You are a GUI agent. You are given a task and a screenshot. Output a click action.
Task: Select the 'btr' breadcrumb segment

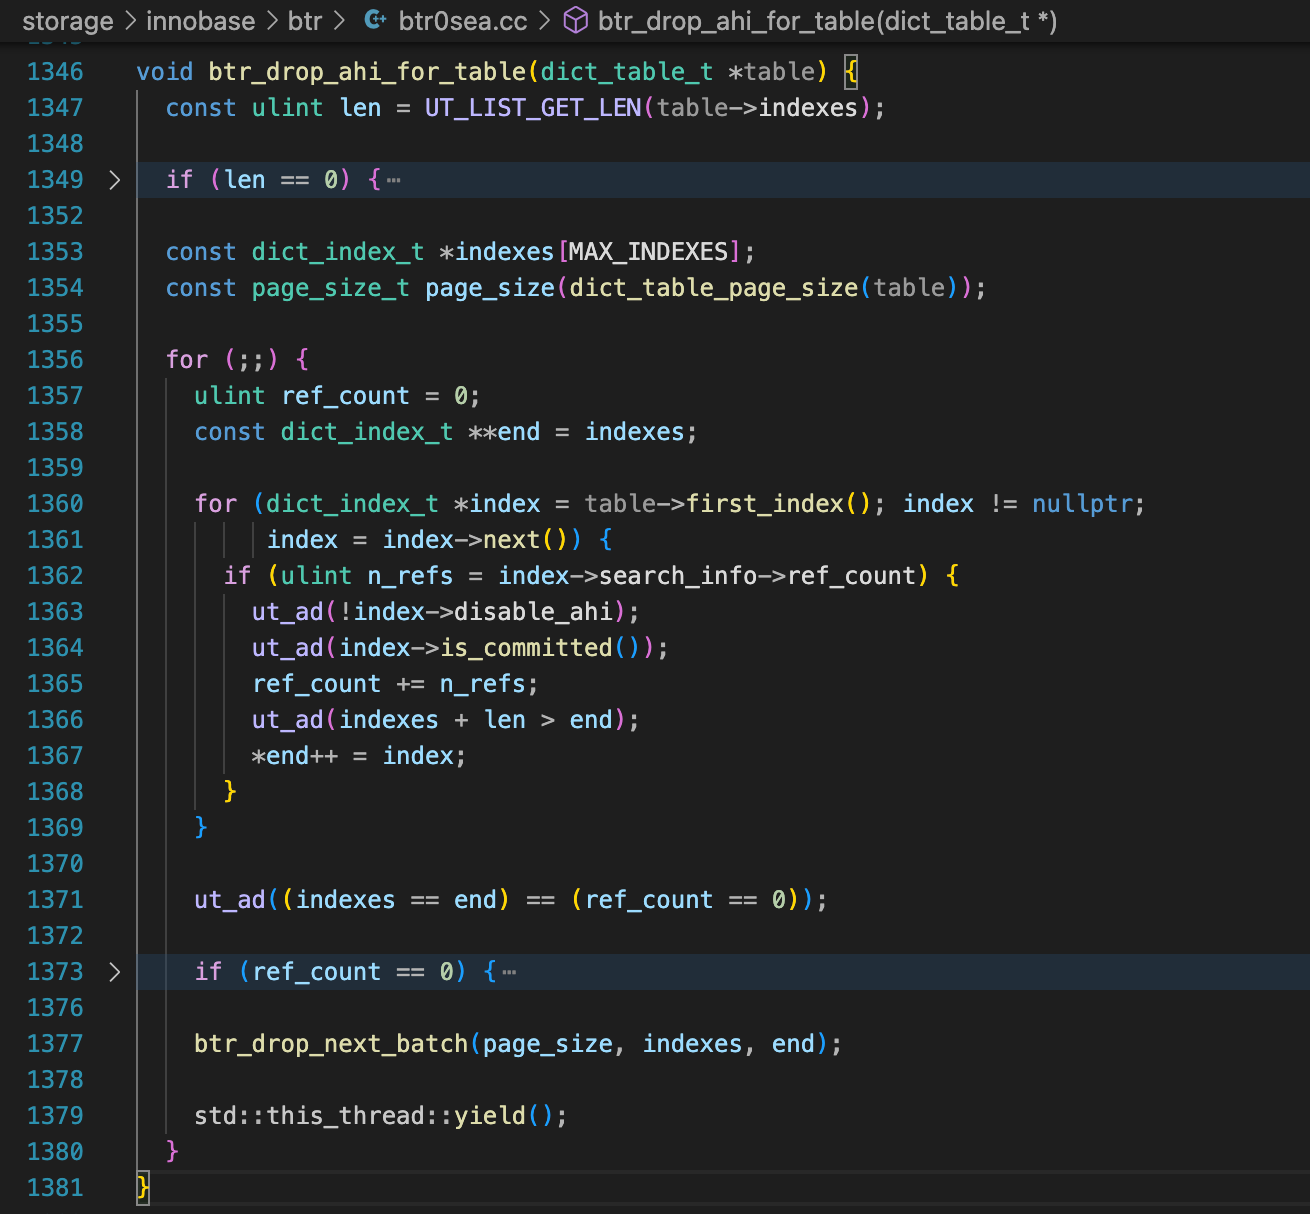[305, 20]
